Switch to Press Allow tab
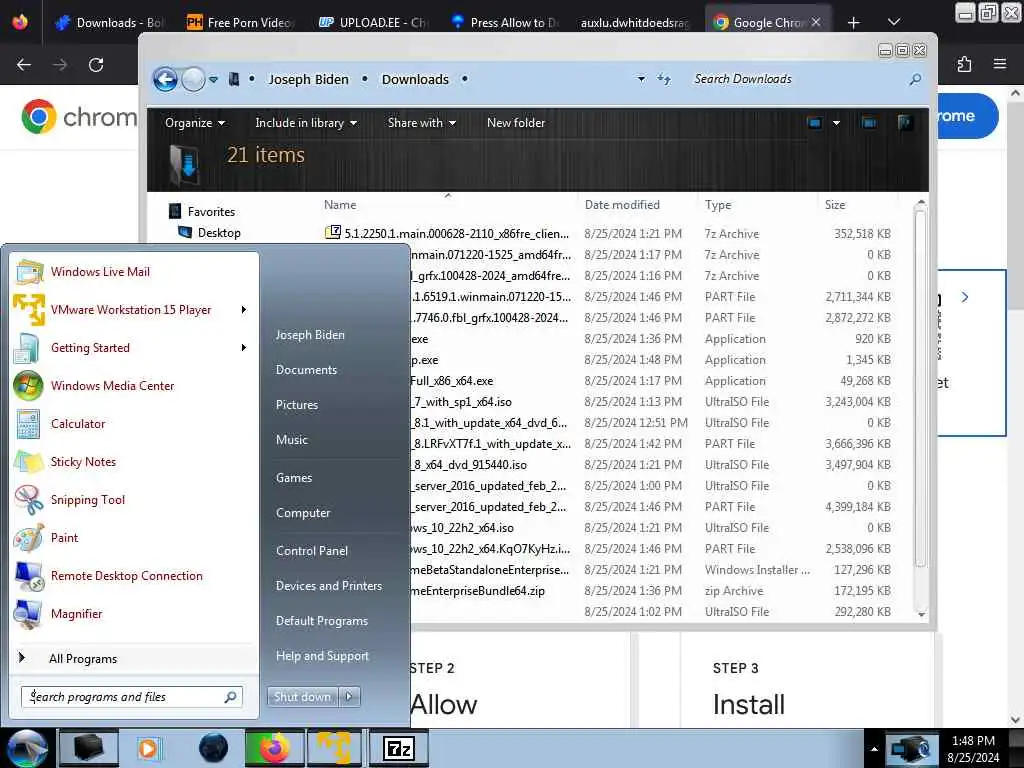Image resolution: width=1024 pixels, height=768 pixels. [505, 23]
